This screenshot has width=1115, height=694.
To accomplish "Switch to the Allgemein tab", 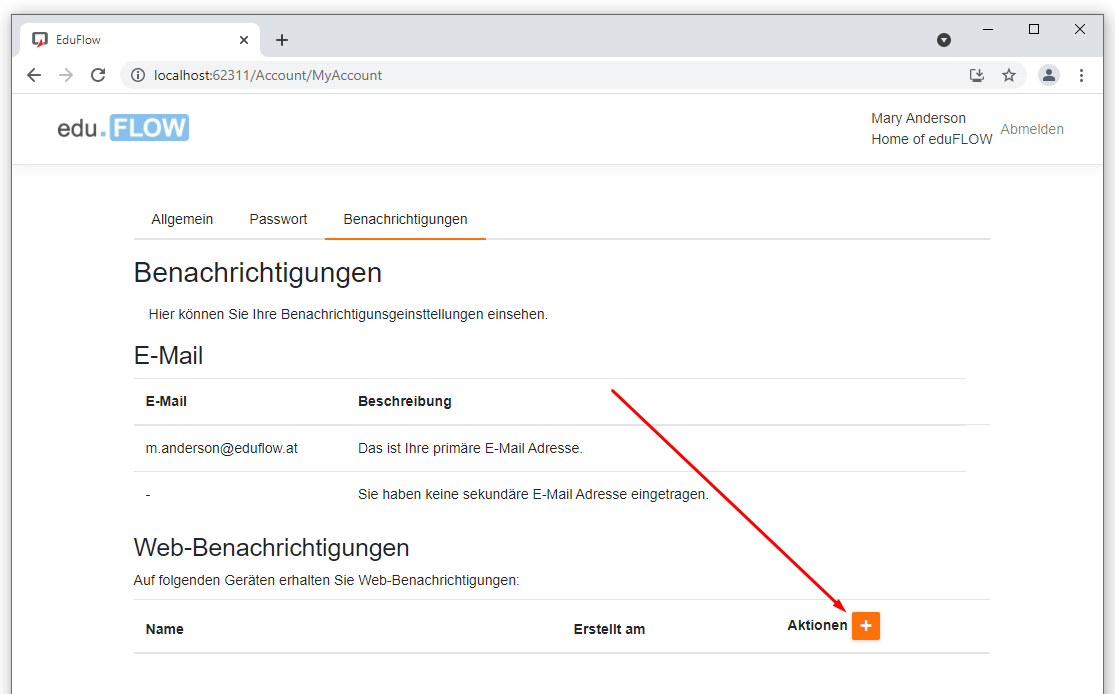I will pos(182,219).
